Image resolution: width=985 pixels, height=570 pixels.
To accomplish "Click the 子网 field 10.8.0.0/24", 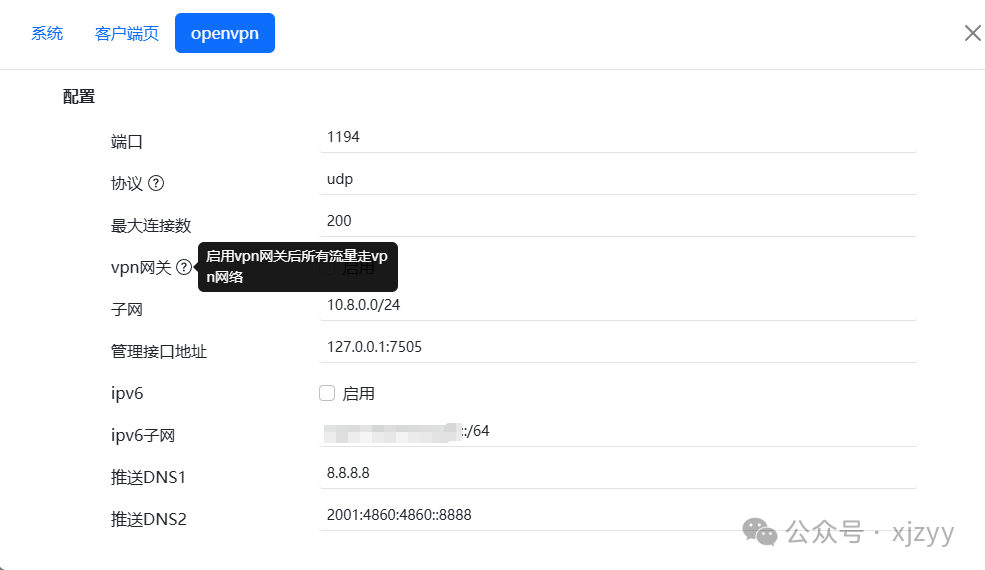I will pos(618,305).
